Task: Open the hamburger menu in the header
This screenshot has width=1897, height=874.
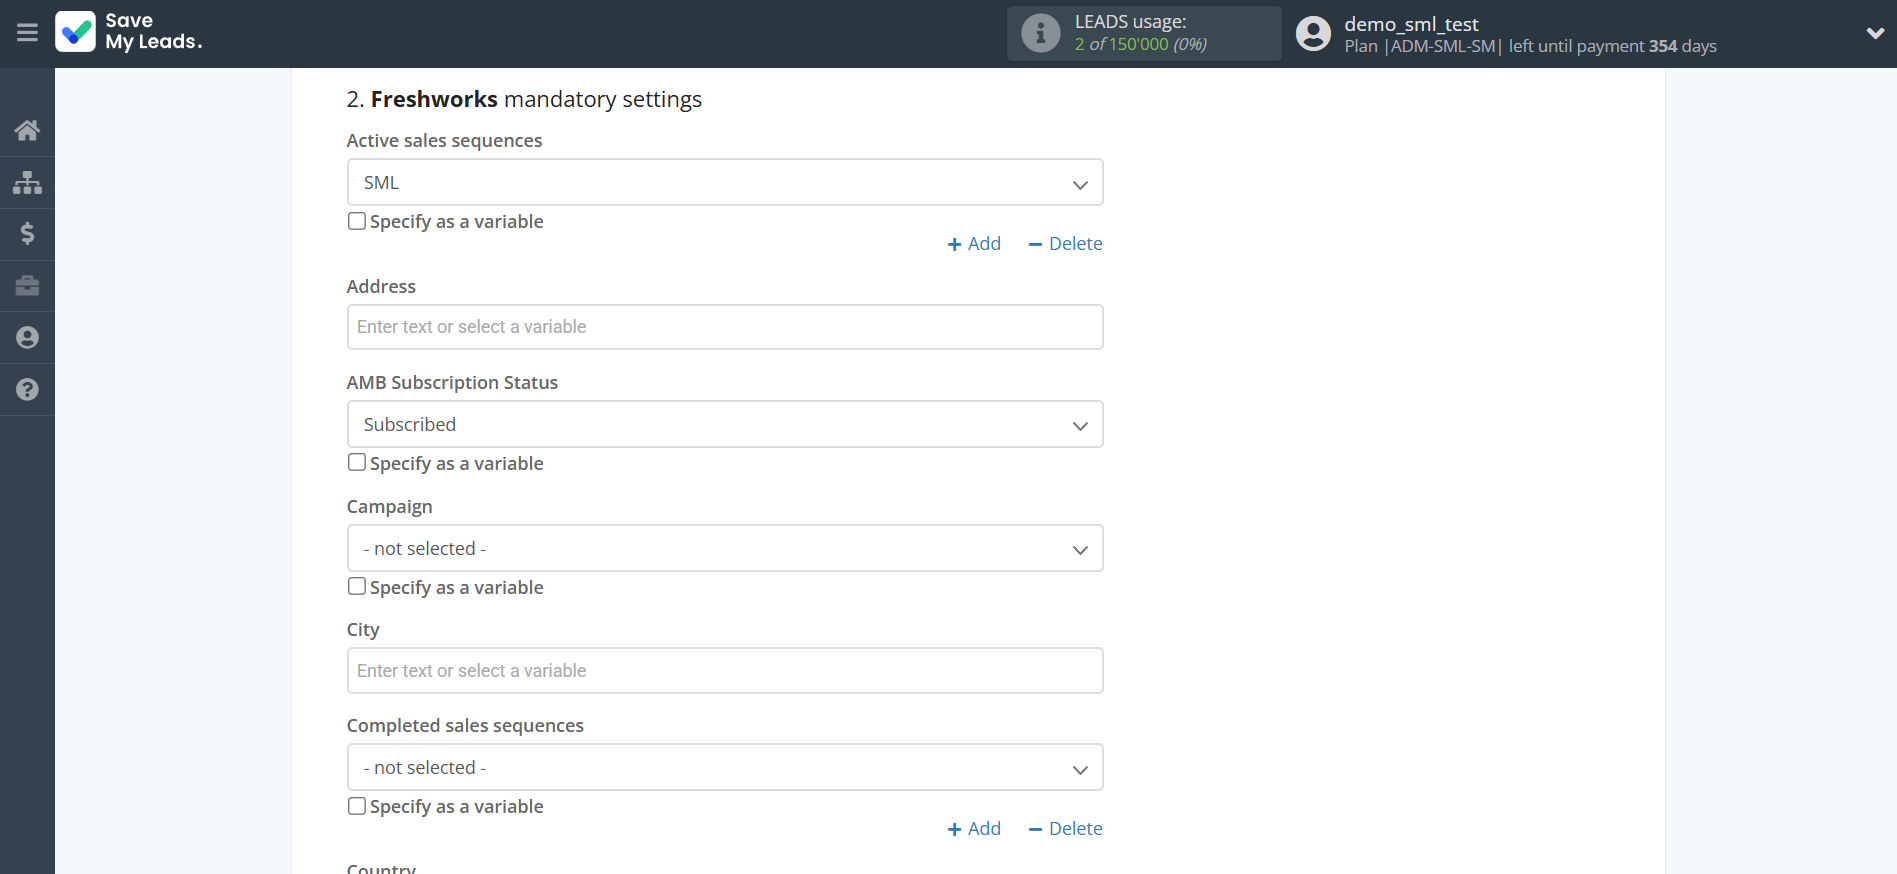Action: [x=27, y=33]
